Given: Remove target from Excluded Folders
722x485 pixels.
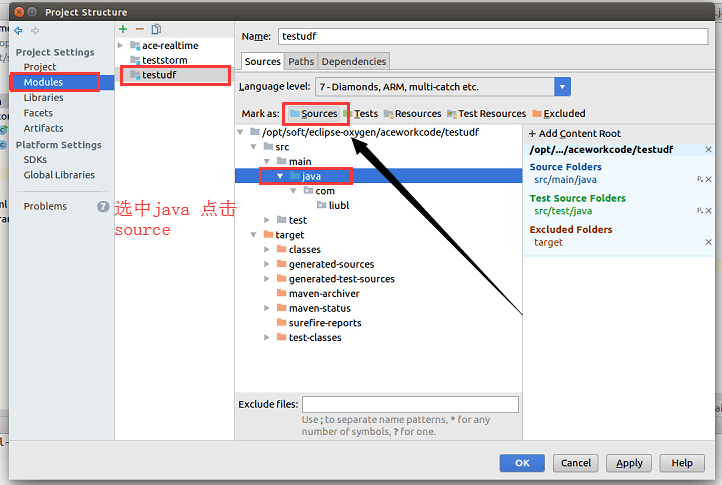Looking at the screenshot, I should pos(708,242).
